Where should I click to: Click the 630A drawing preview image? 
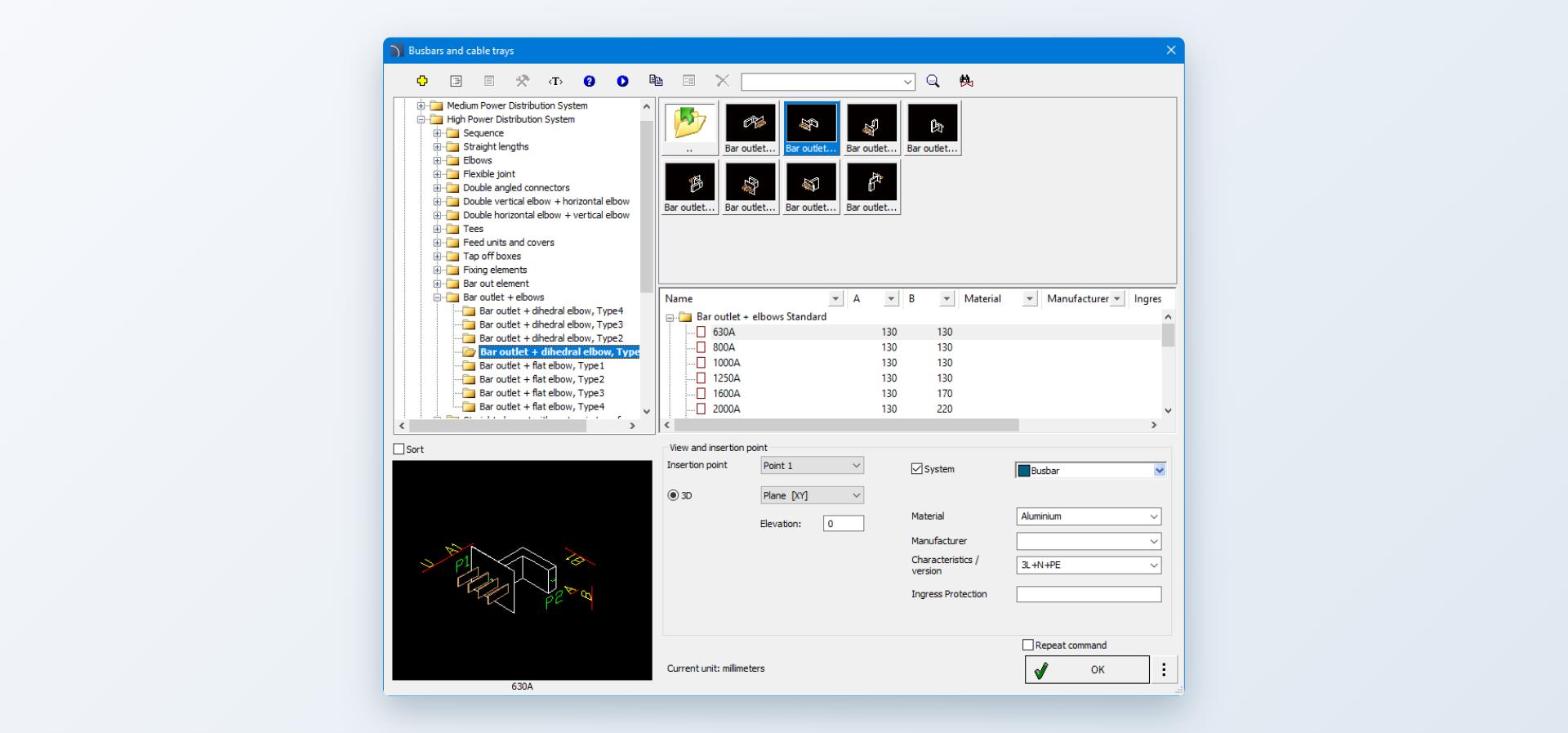(522, 570)
